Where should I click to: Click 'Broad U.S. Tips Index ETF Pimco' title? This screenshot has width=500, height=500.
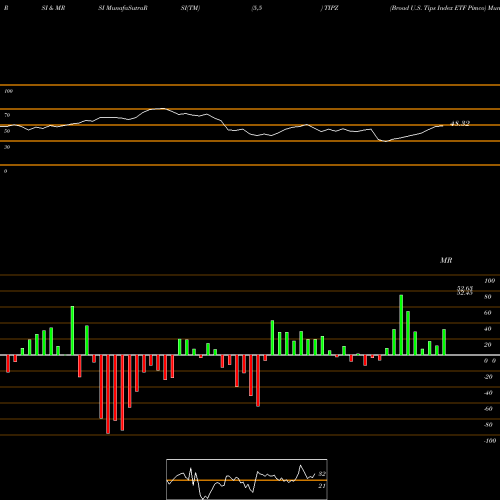(438, 8)
